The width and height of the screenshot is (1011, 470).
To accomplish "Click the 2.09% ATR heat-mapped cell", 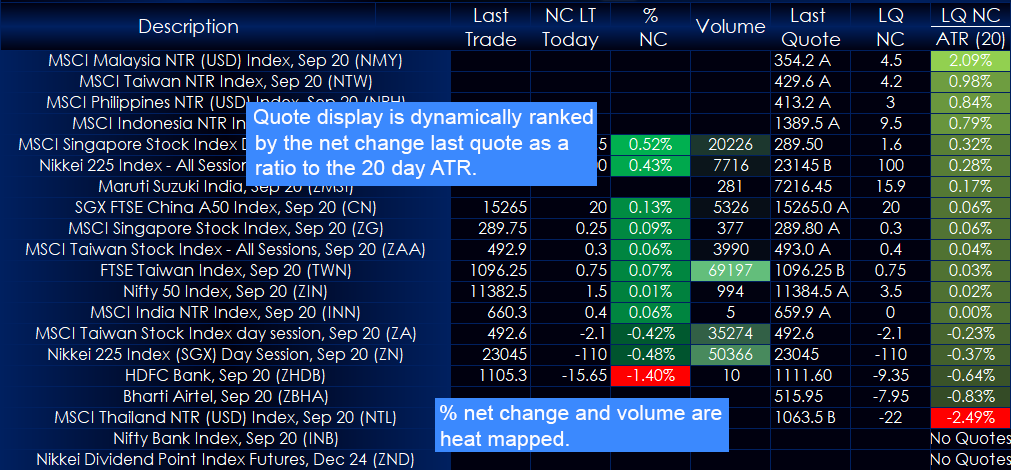I will (970, 61).
